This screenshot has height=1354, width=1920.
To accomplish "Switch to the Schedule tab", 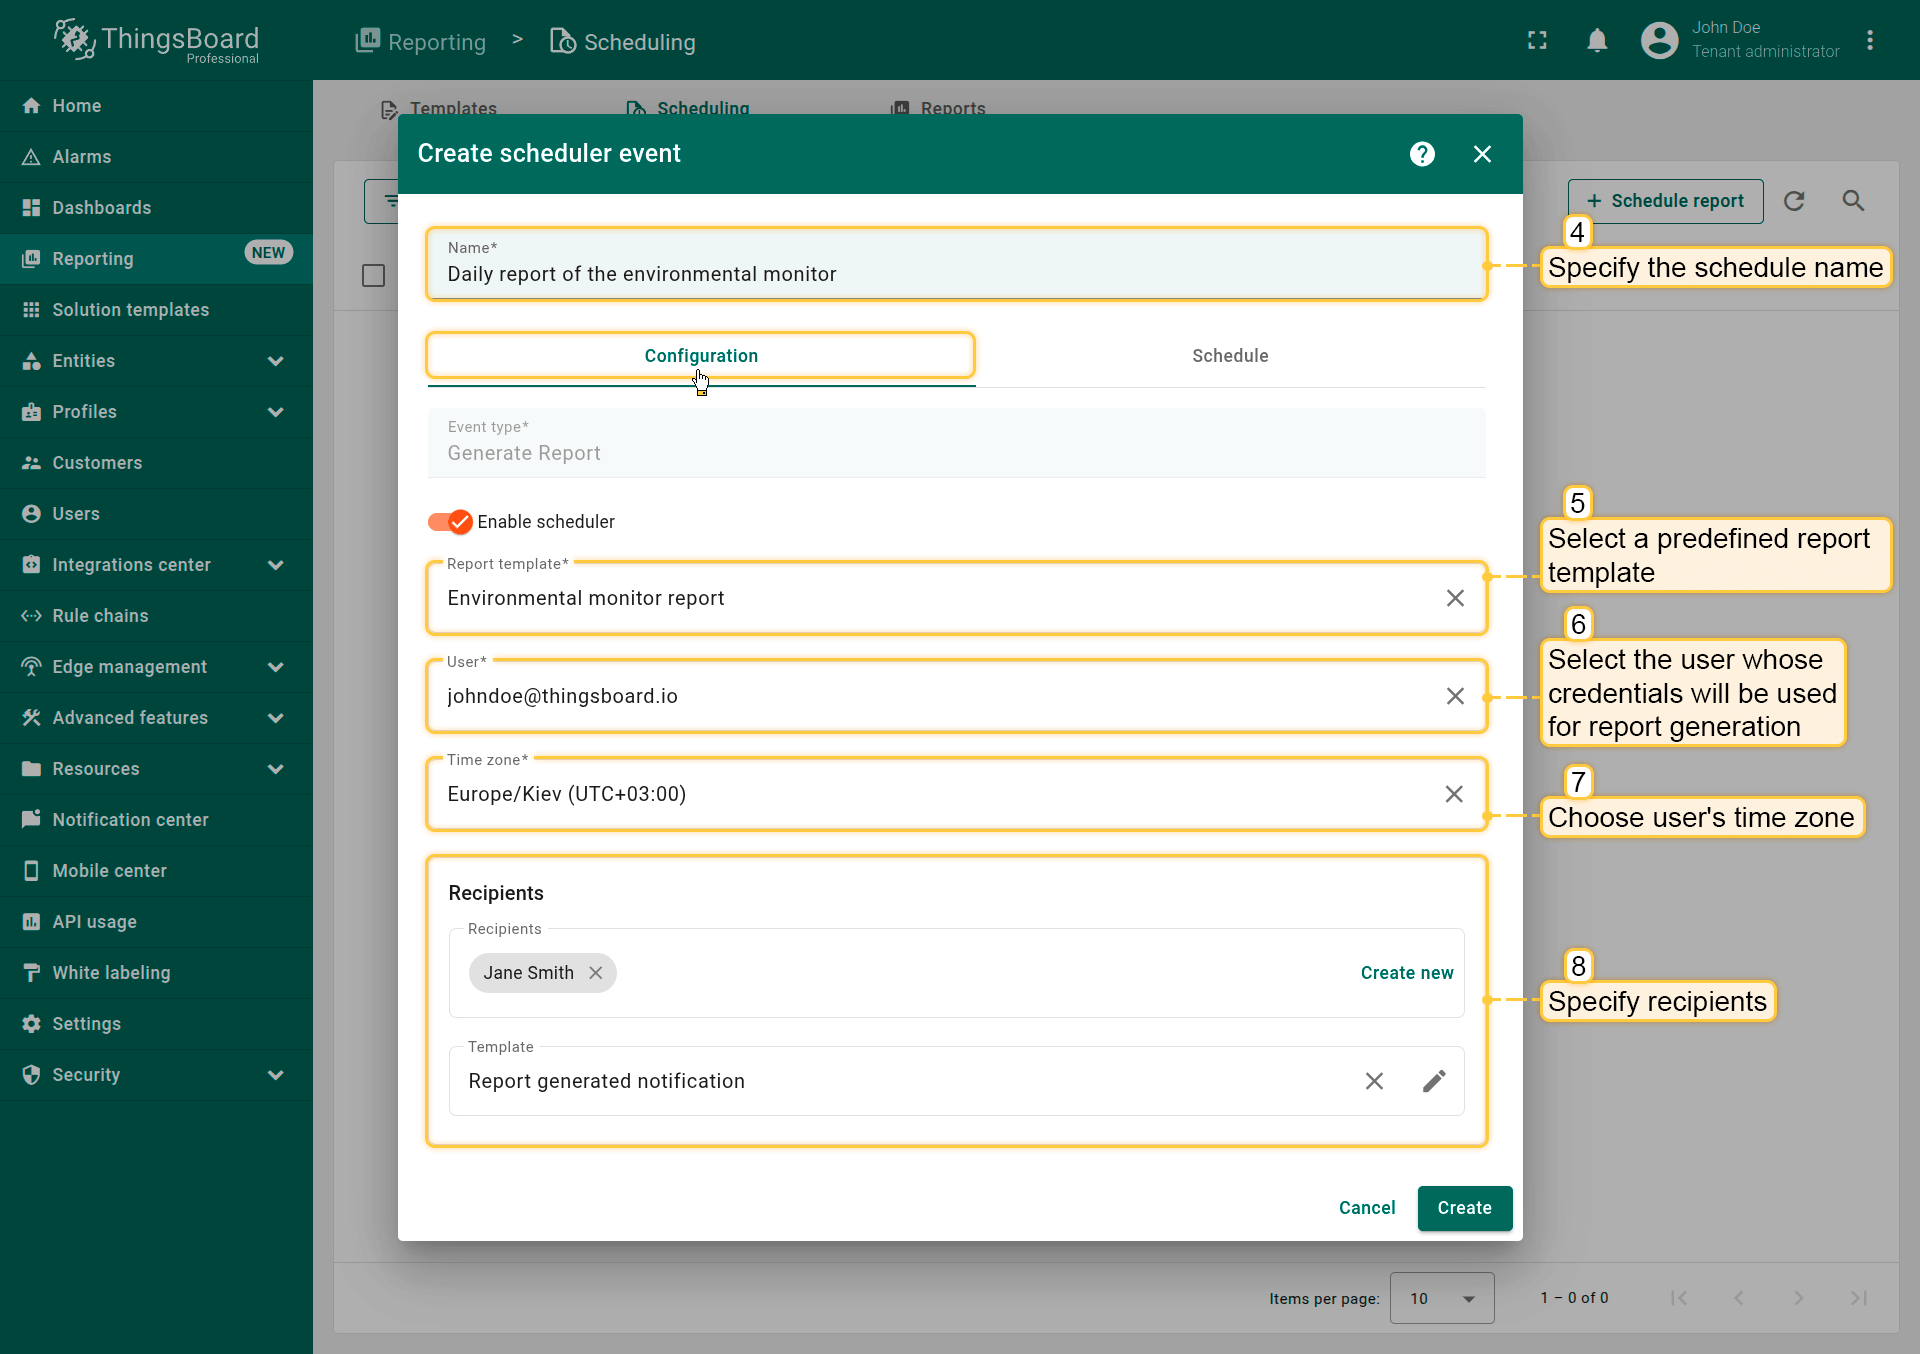I will pos(1230,356).
